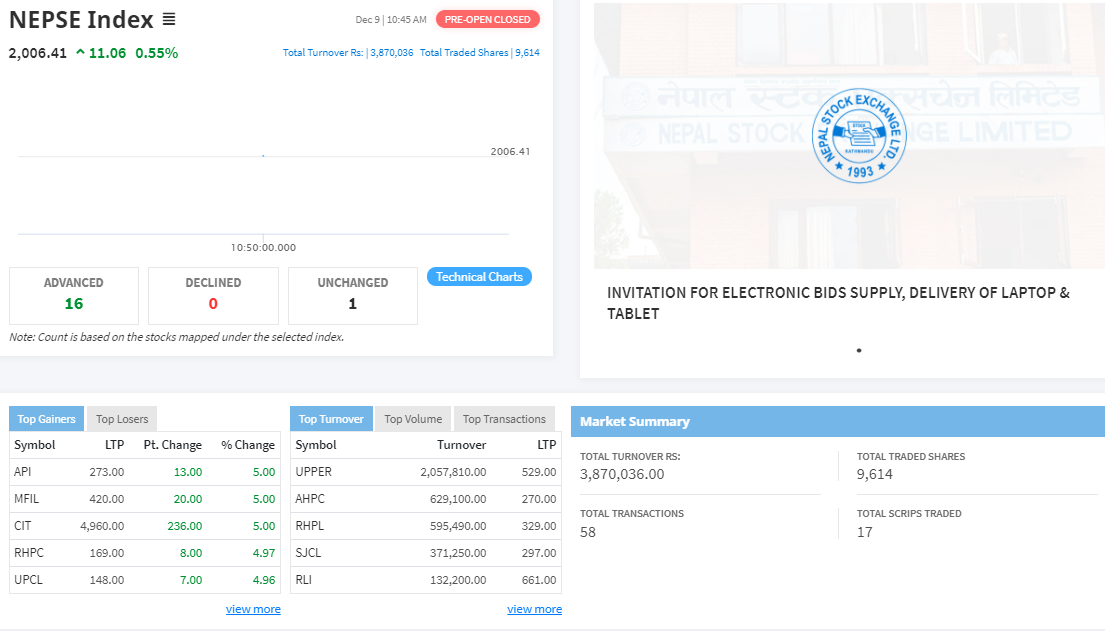
Task: Click the UNCHANGED count box
Action: point(353,295)
